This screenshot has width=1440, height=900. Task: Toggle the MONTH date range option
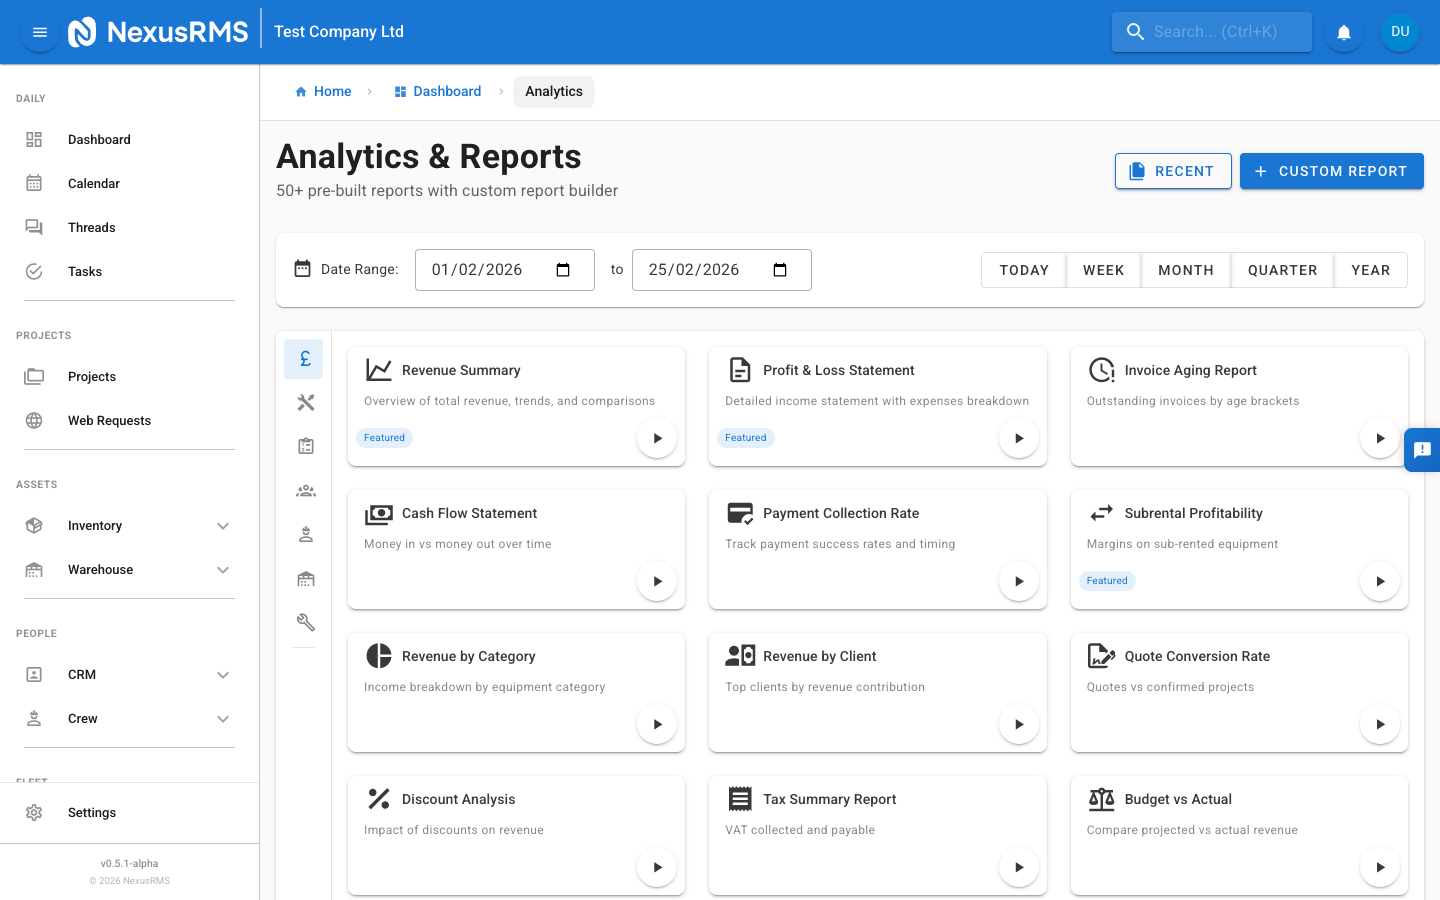coord(1185,269)
